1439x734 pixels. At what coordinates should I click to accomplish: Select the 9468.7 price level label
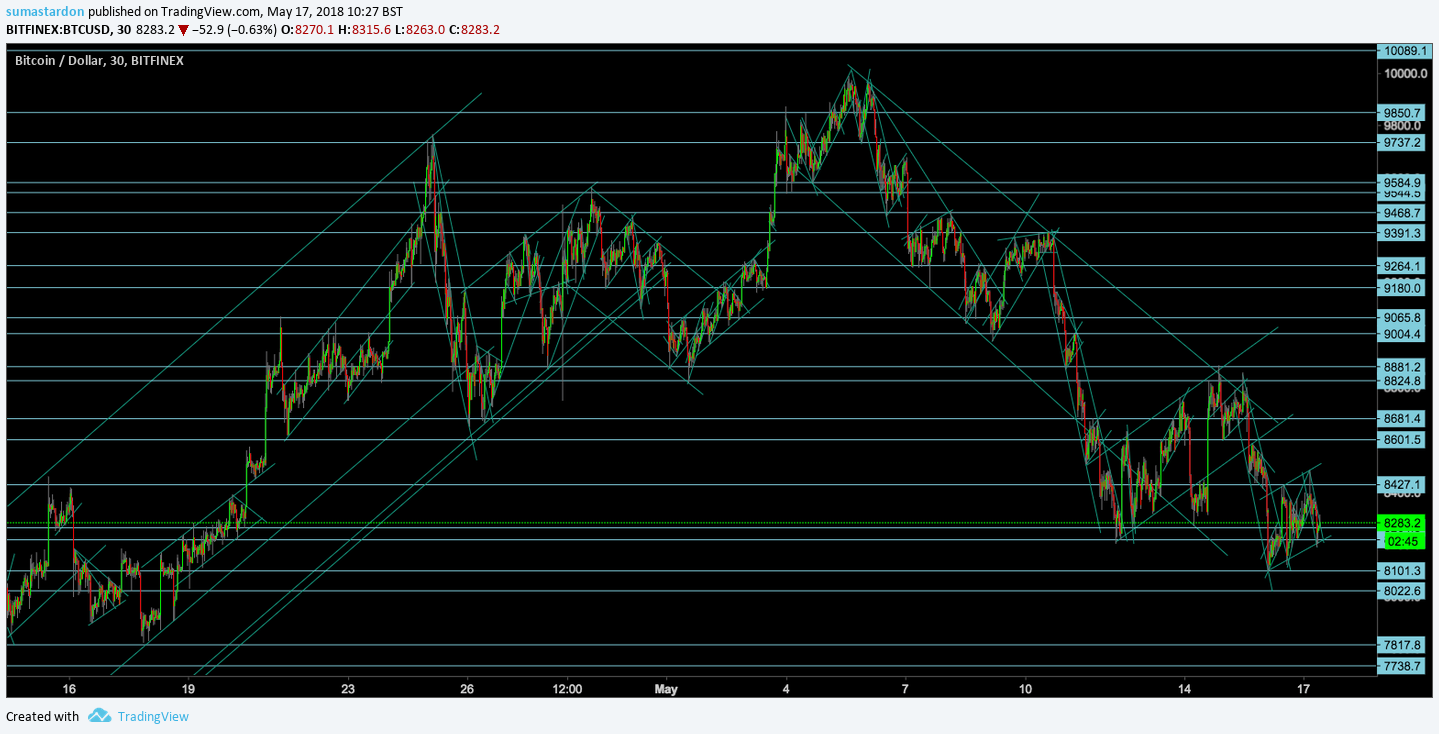[x=1401, y=213]
